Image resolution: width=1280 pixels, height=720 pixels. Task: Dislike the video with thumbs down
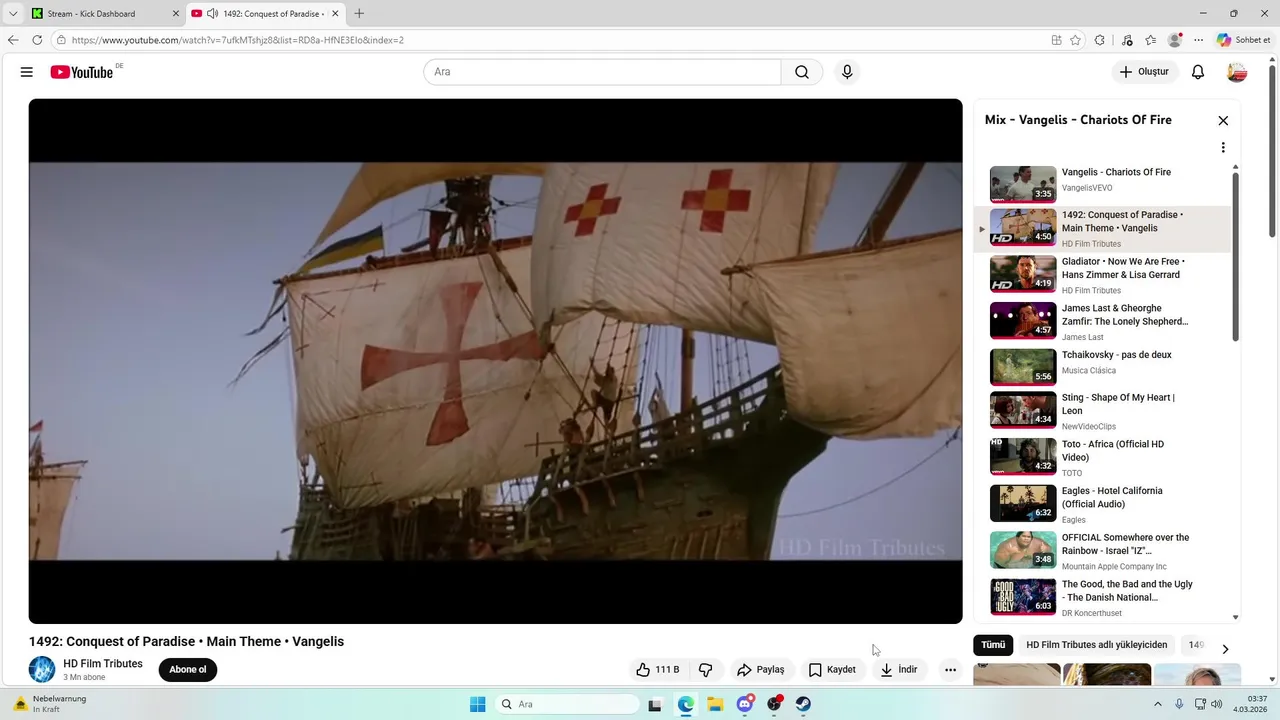tap(706, 670)
